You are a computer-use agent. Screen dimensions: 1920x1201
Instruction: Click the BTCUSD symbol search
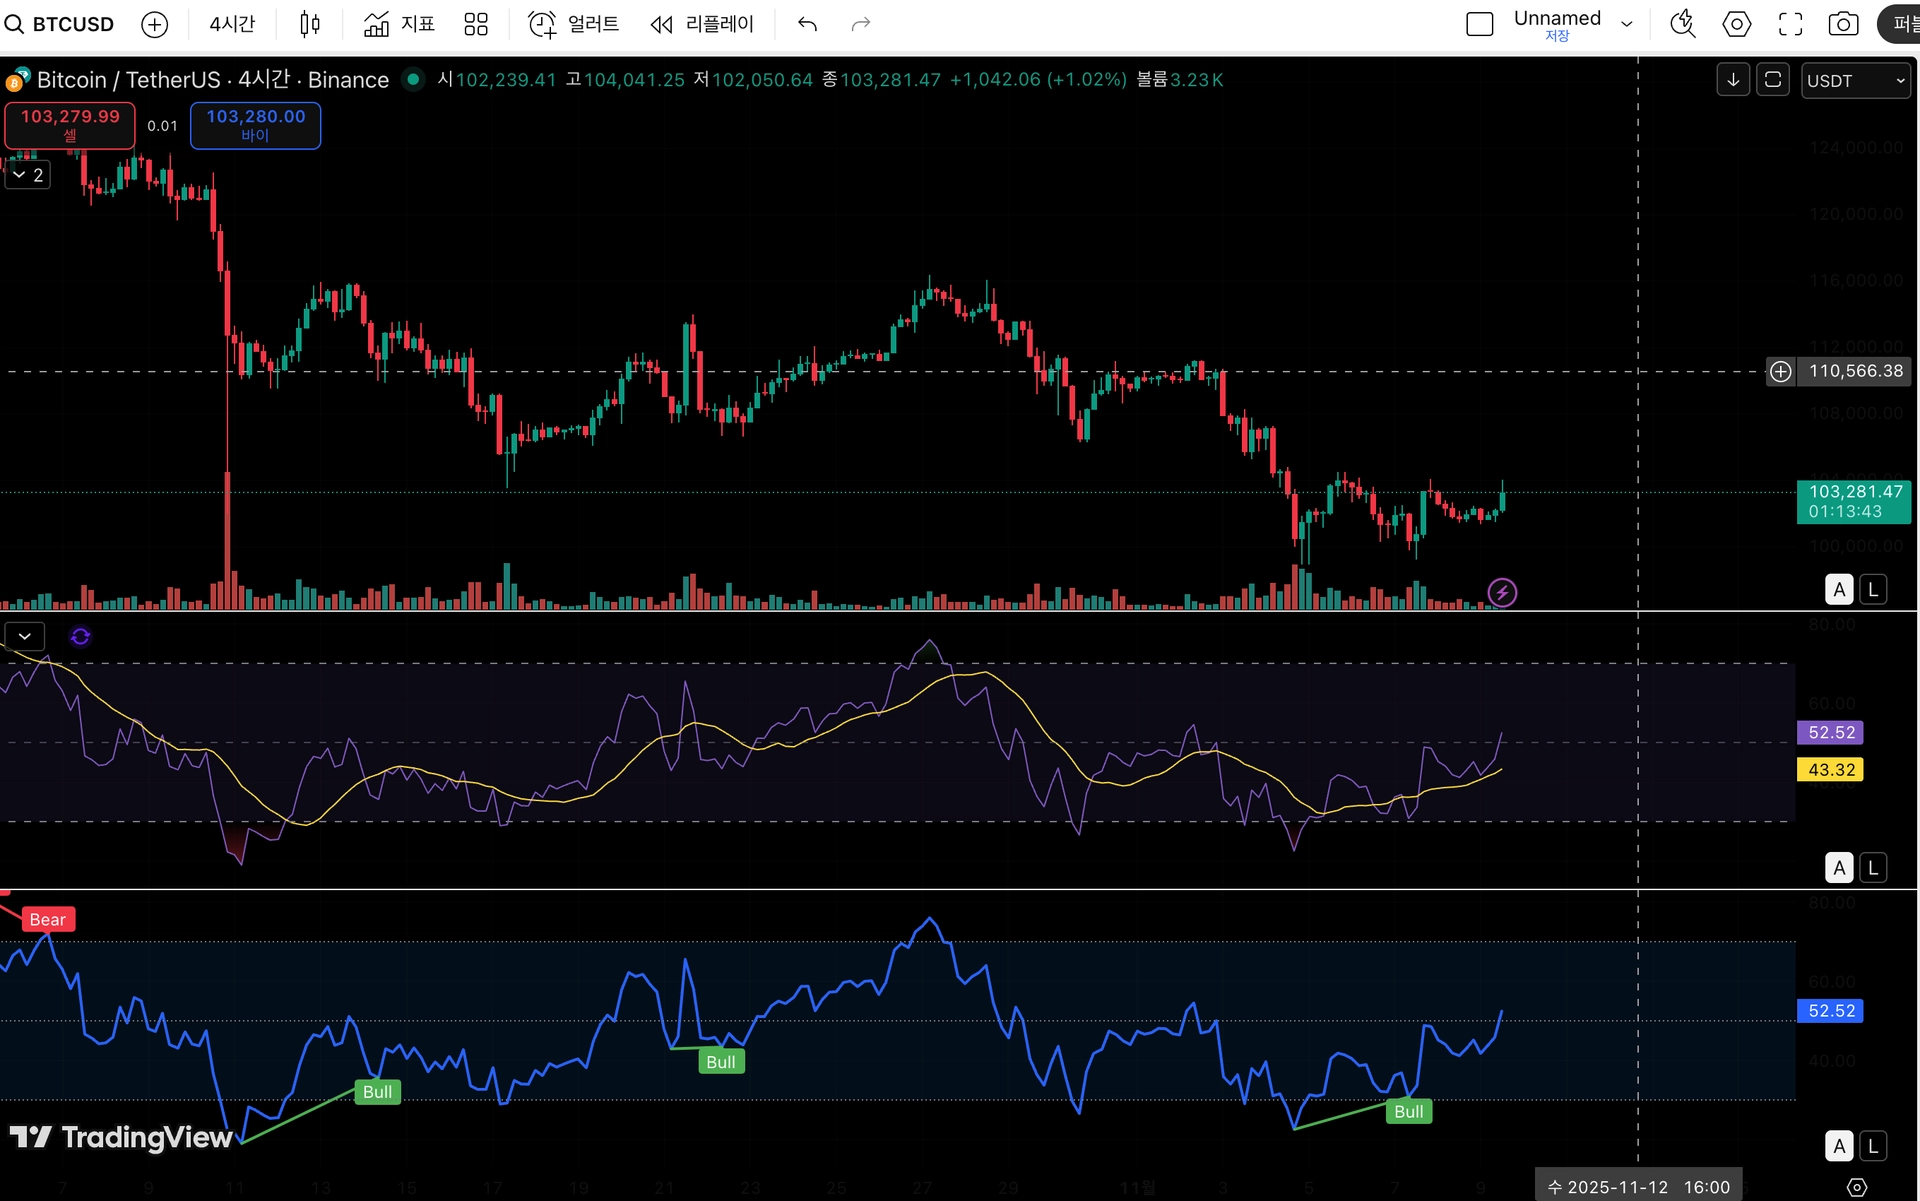tap(60, 24)
